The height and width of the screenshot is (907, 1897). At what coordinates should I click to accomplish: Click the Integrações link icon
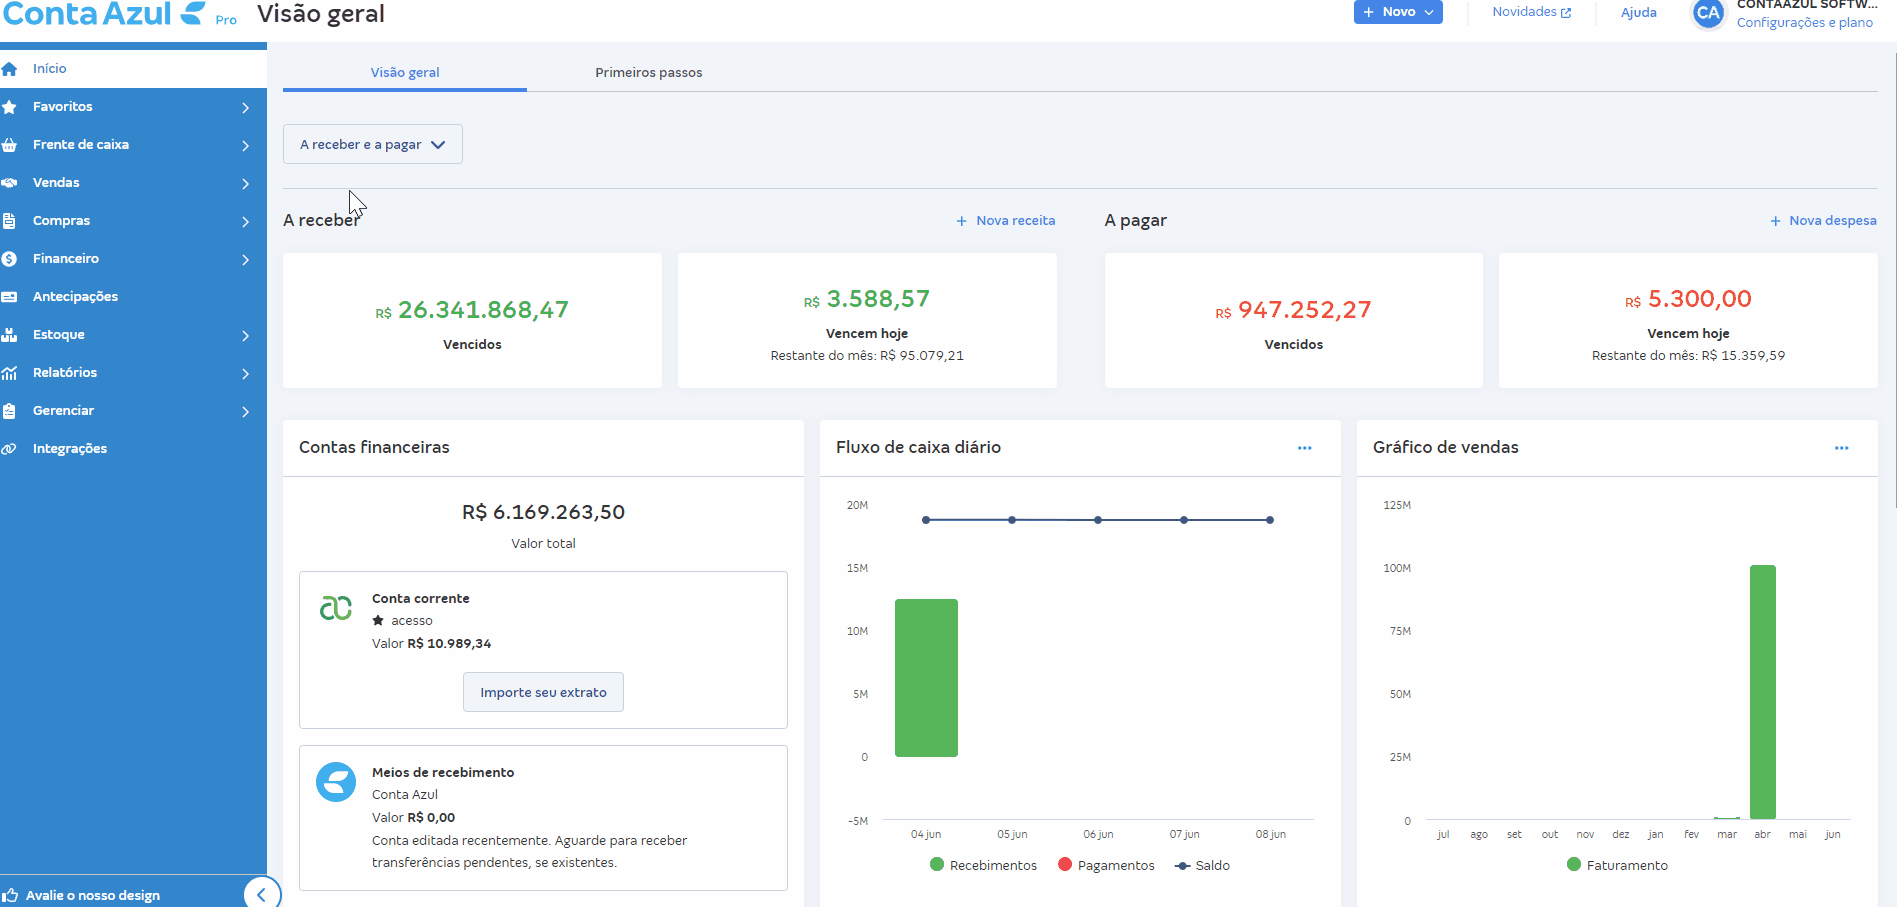(10, 449)
